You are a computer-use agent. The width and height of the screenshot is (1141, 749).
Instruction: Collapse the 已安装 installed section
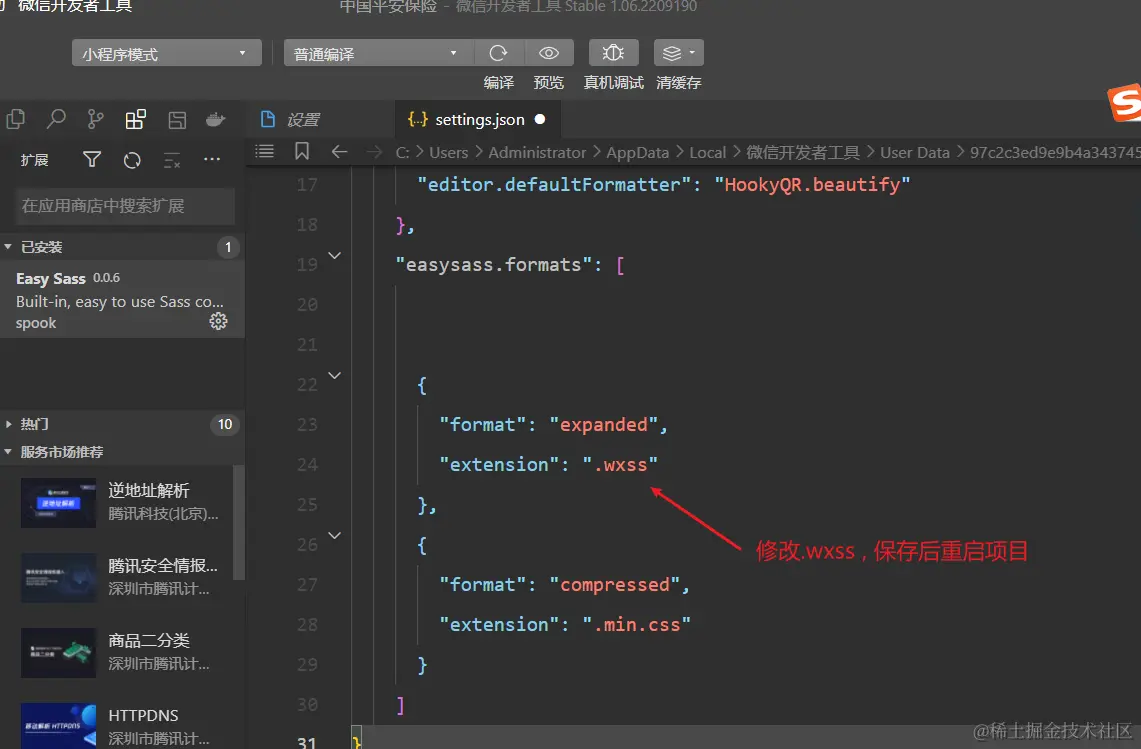tap(40, 247)
